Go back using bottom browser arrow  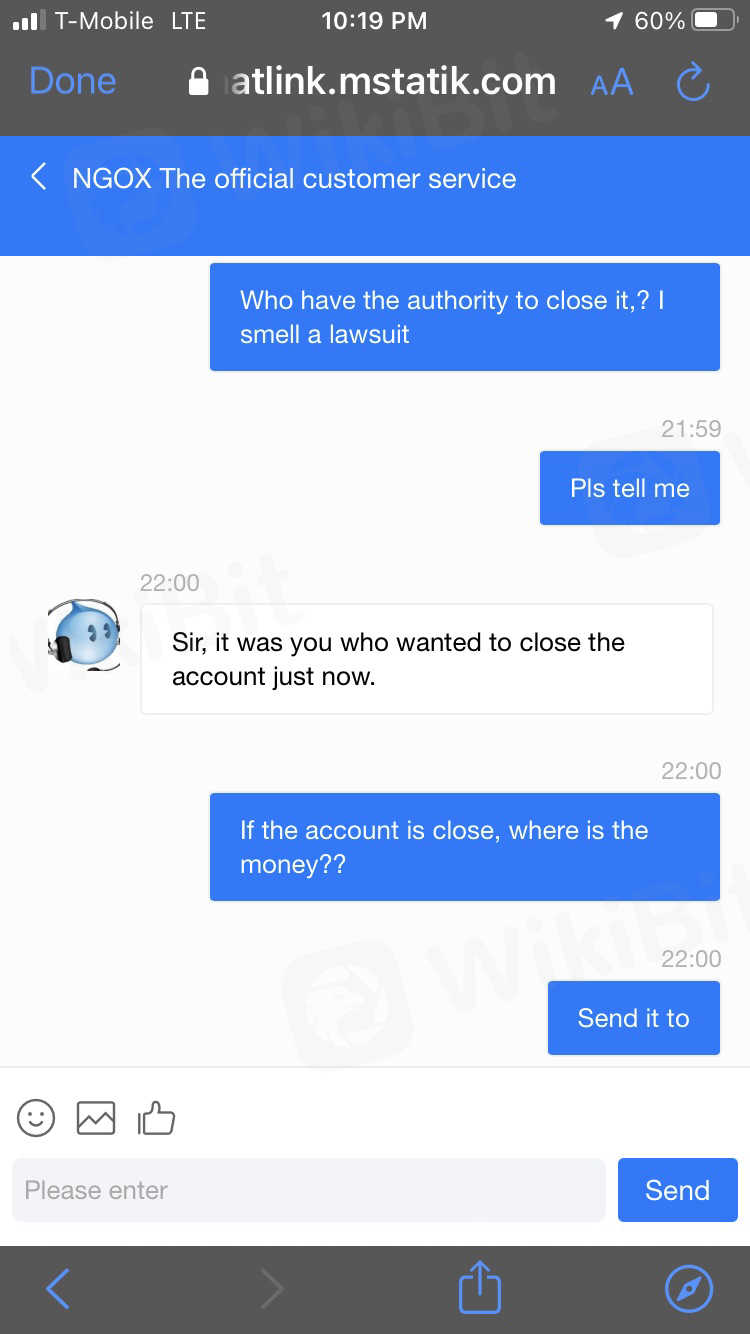[x=58, y=1289]
